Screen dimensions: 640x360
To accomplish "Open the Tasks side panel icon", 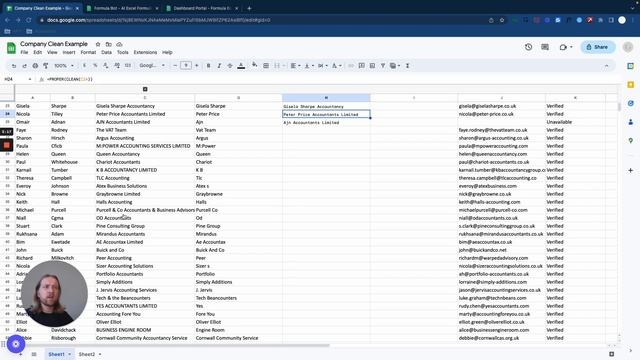I will coord(631,103).
